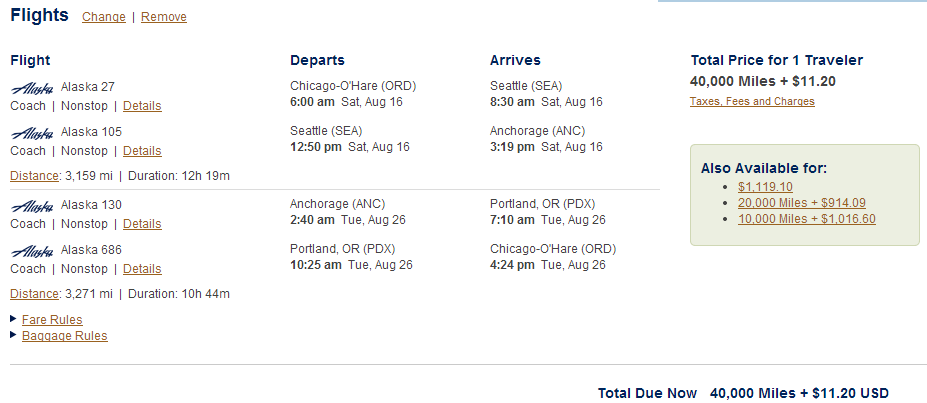
Task: Select the $1,119.10 cash fare option
Action: [765, 187]
